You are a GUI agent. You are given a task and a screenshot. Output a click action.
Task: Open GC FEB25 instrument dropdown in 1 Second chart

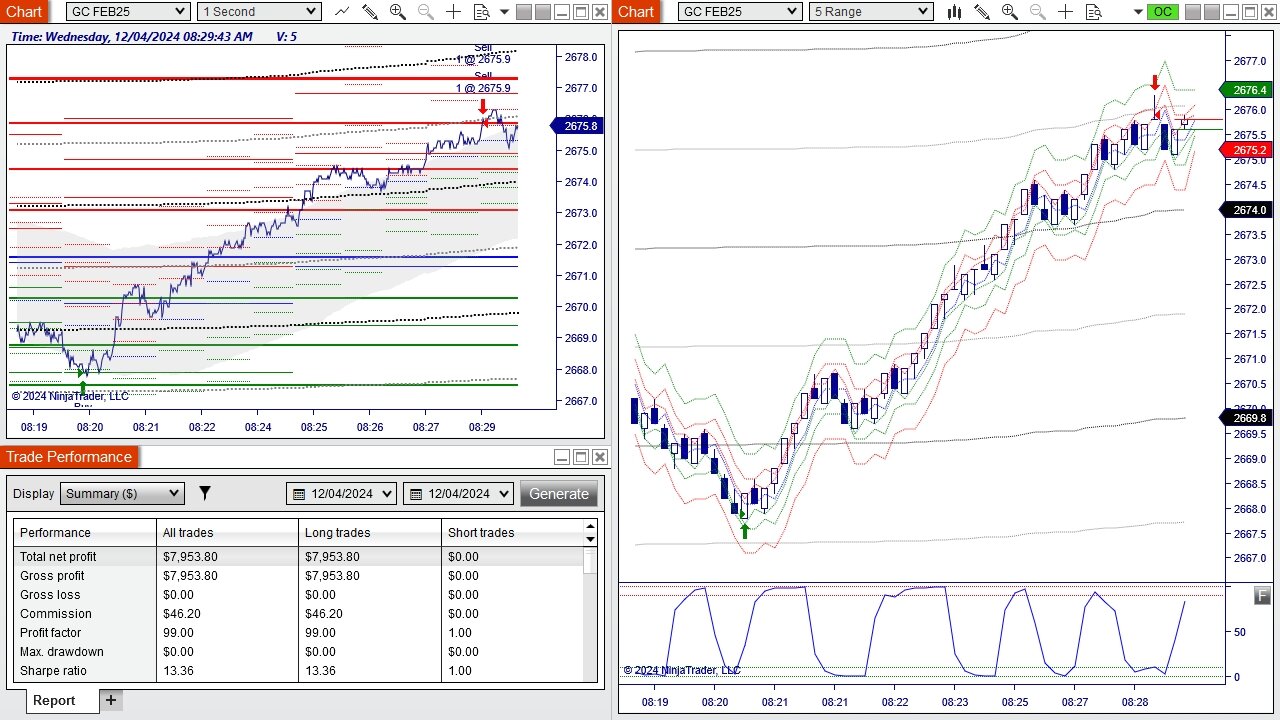[x=128, y=12]
